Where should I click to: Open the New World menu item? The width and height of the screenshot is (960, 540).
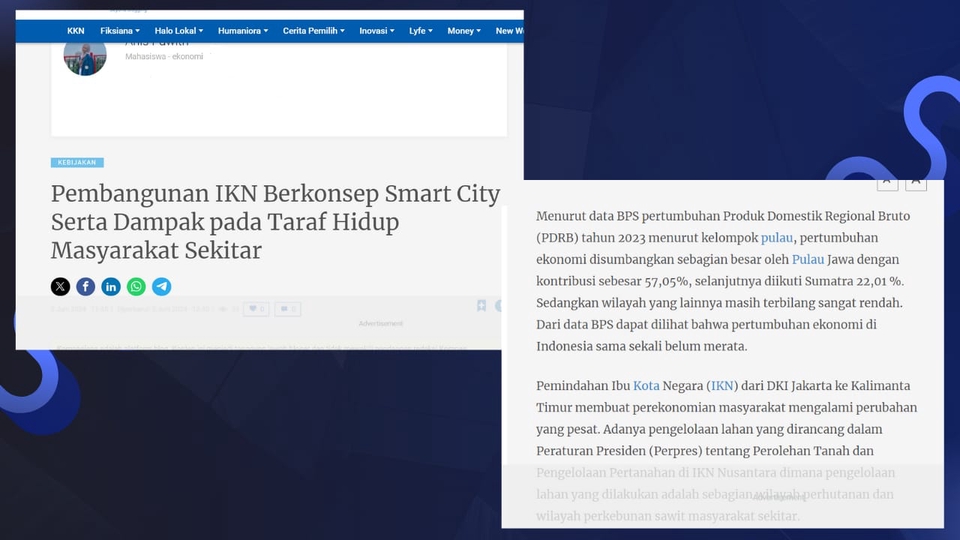(509, 31)
